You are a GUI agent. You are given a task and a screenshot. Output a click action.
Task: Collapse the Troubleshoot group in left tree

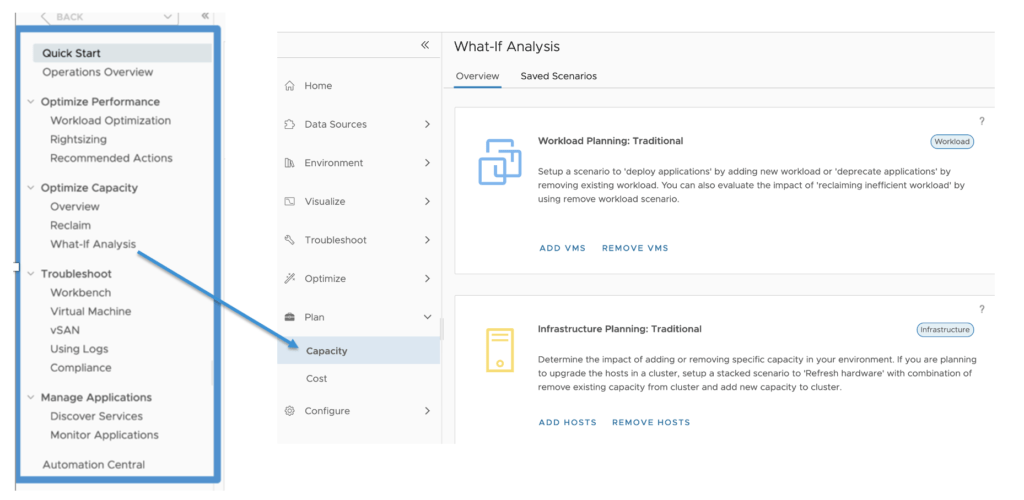[x=31, y=274]
